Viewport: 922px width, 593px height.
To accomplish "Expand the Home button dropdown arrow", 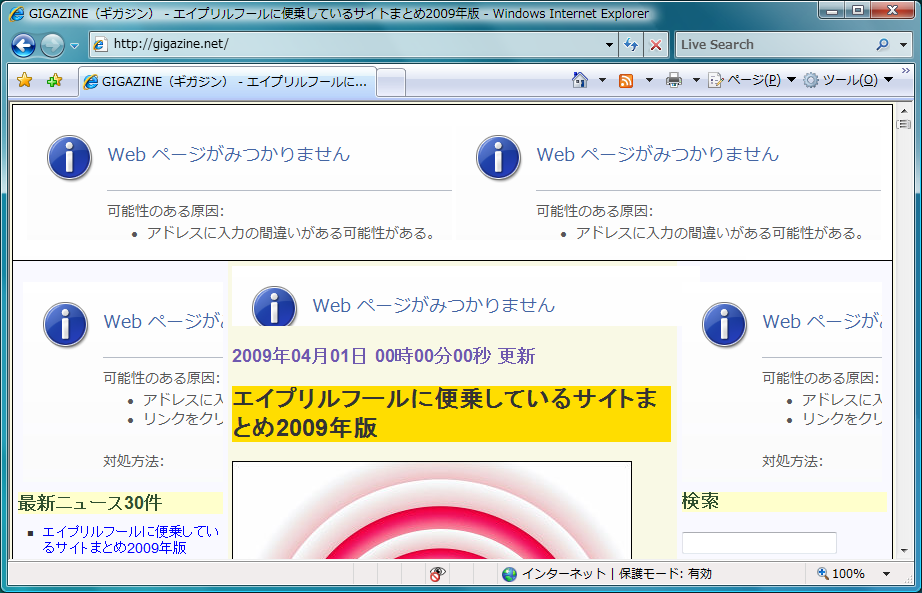I will click(x=602, y=80).
